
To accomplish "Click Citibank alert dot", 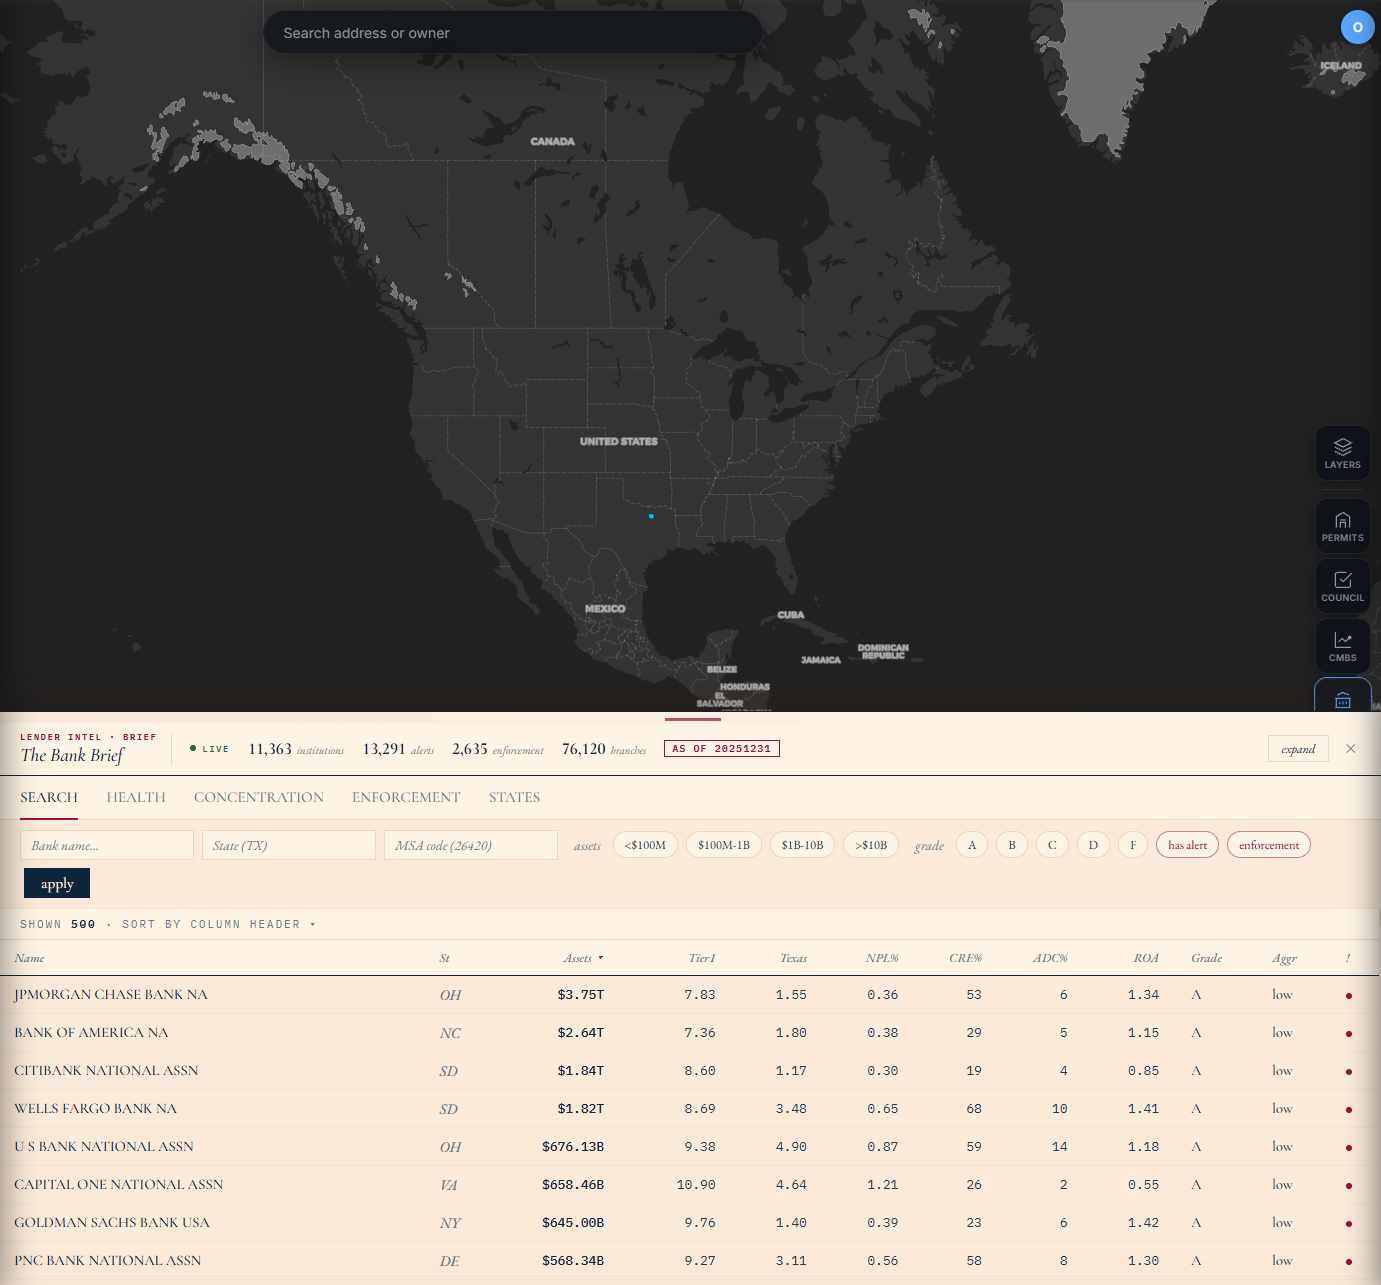I will (x=1349, y=1072).
